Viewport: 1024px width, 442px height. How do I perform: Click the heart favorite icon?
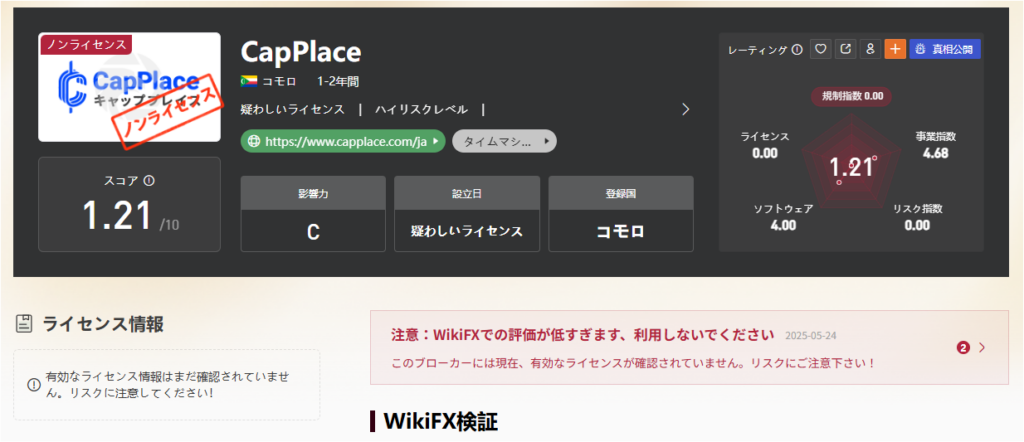coord(821,49)
